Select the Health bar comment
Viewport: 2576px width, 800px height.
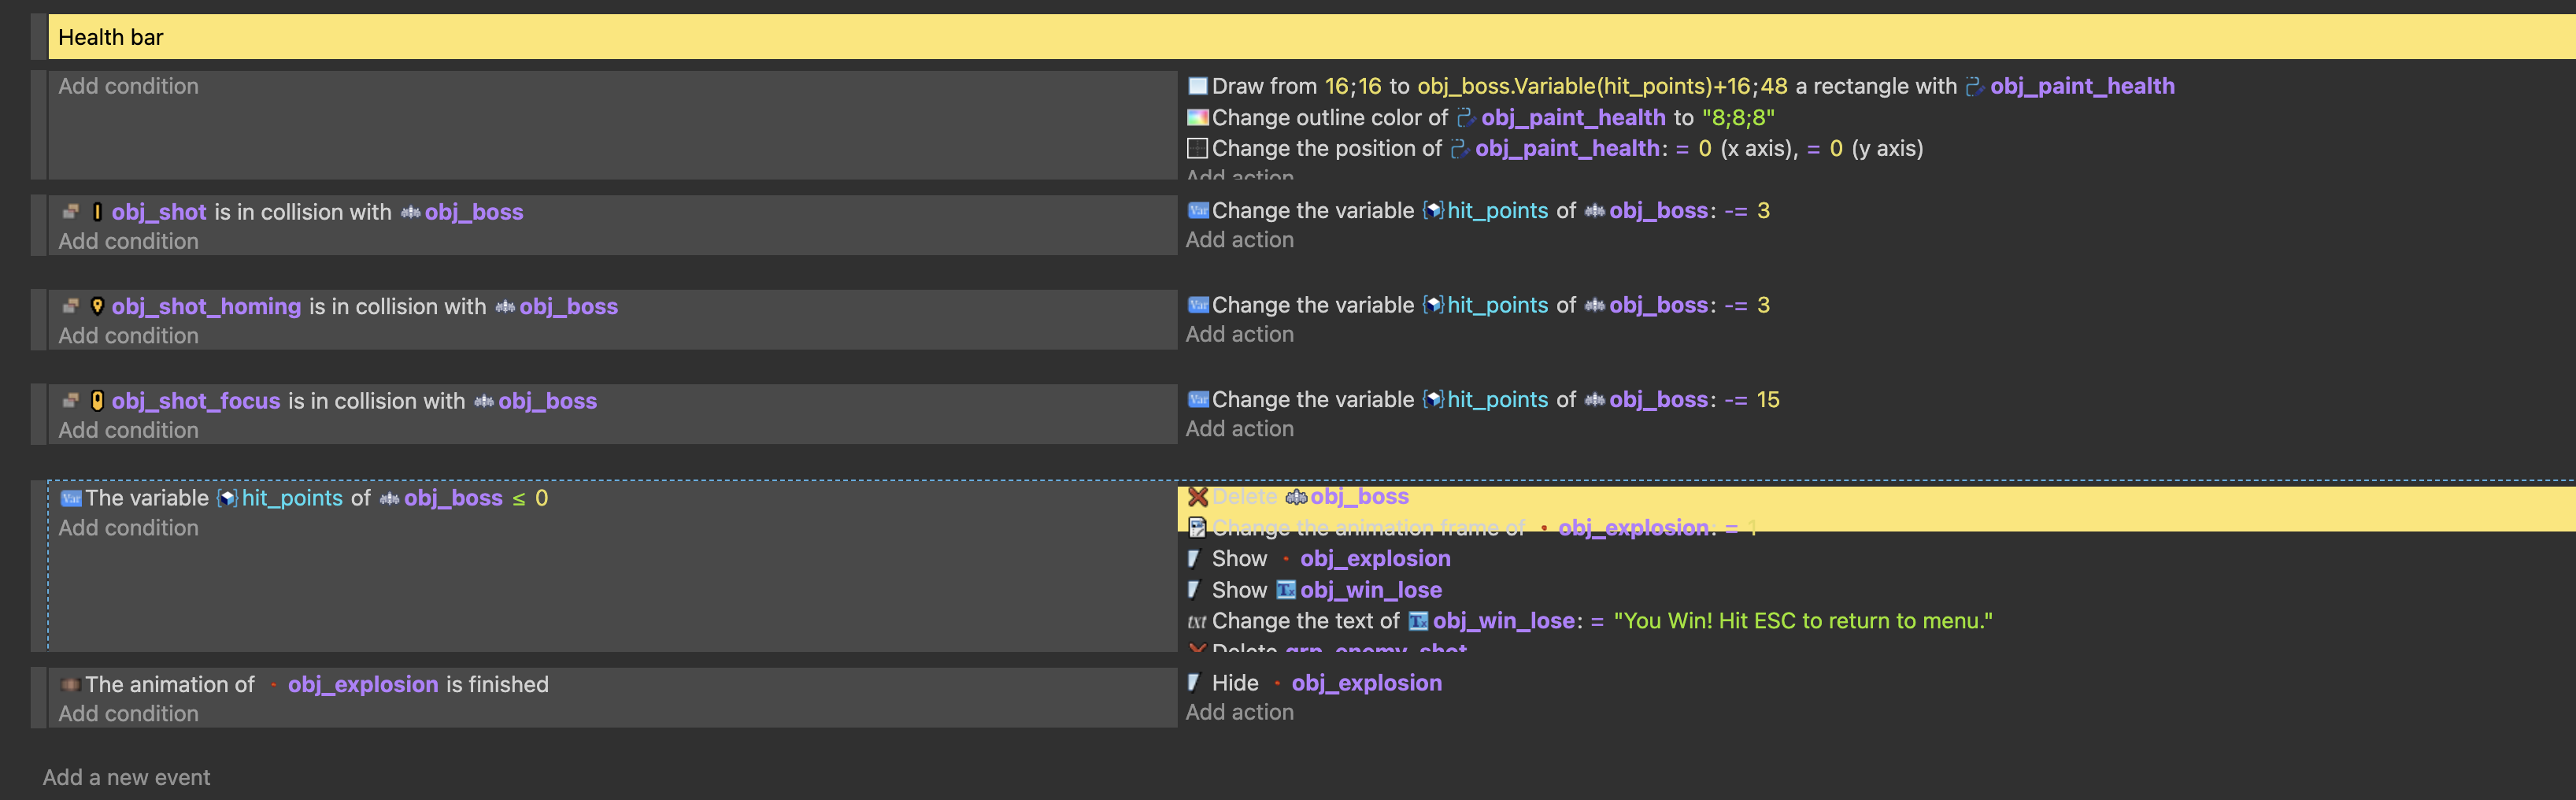coord(1311,37)
